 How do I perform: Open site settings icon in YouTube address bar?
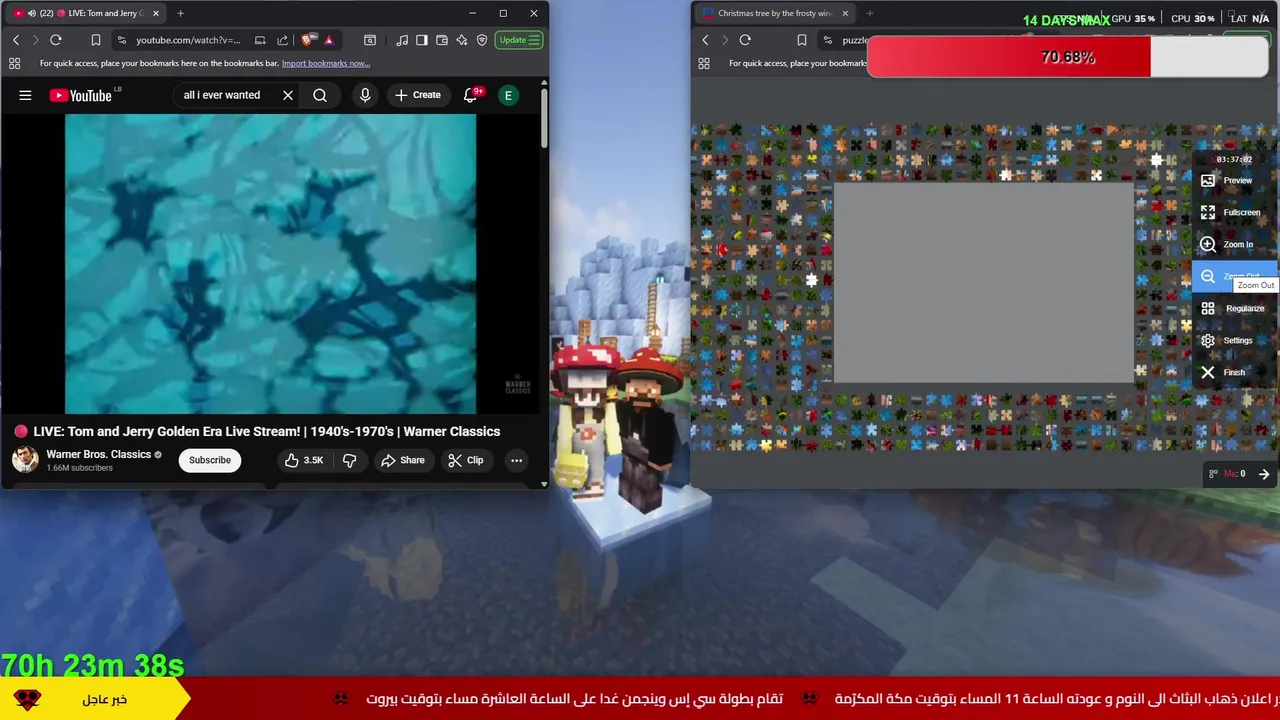pyautogui.click(x=121, y=40)
